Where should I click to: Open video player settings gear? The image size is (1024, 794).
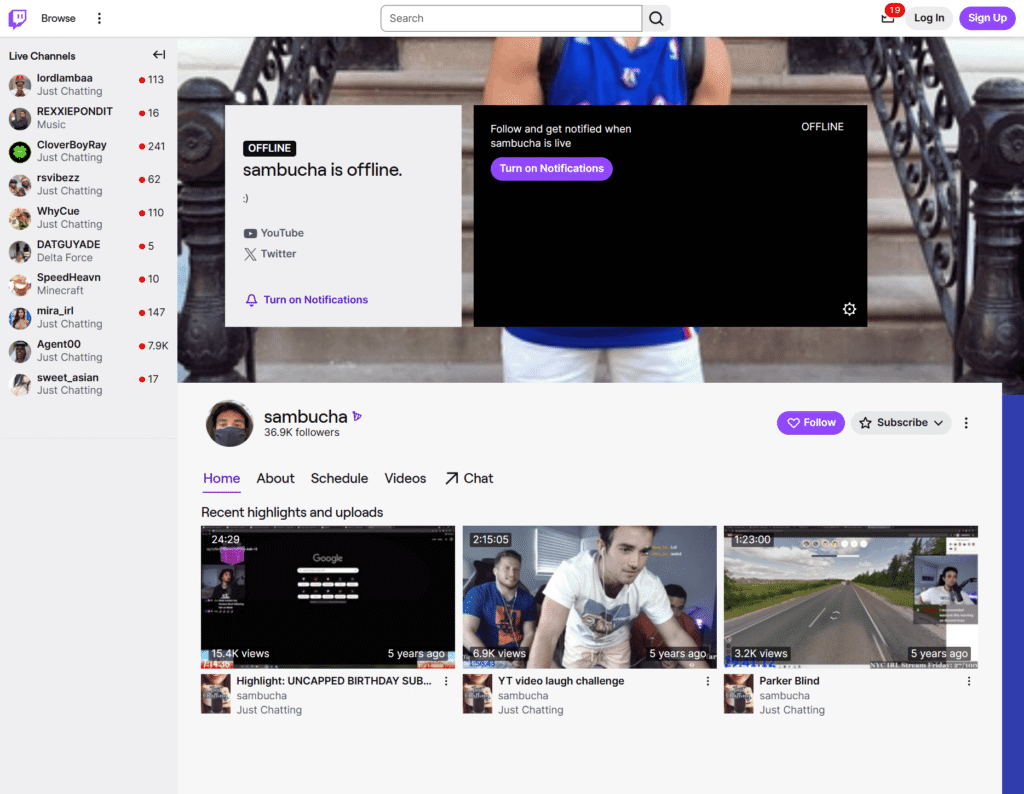click(x=849, y=309)
